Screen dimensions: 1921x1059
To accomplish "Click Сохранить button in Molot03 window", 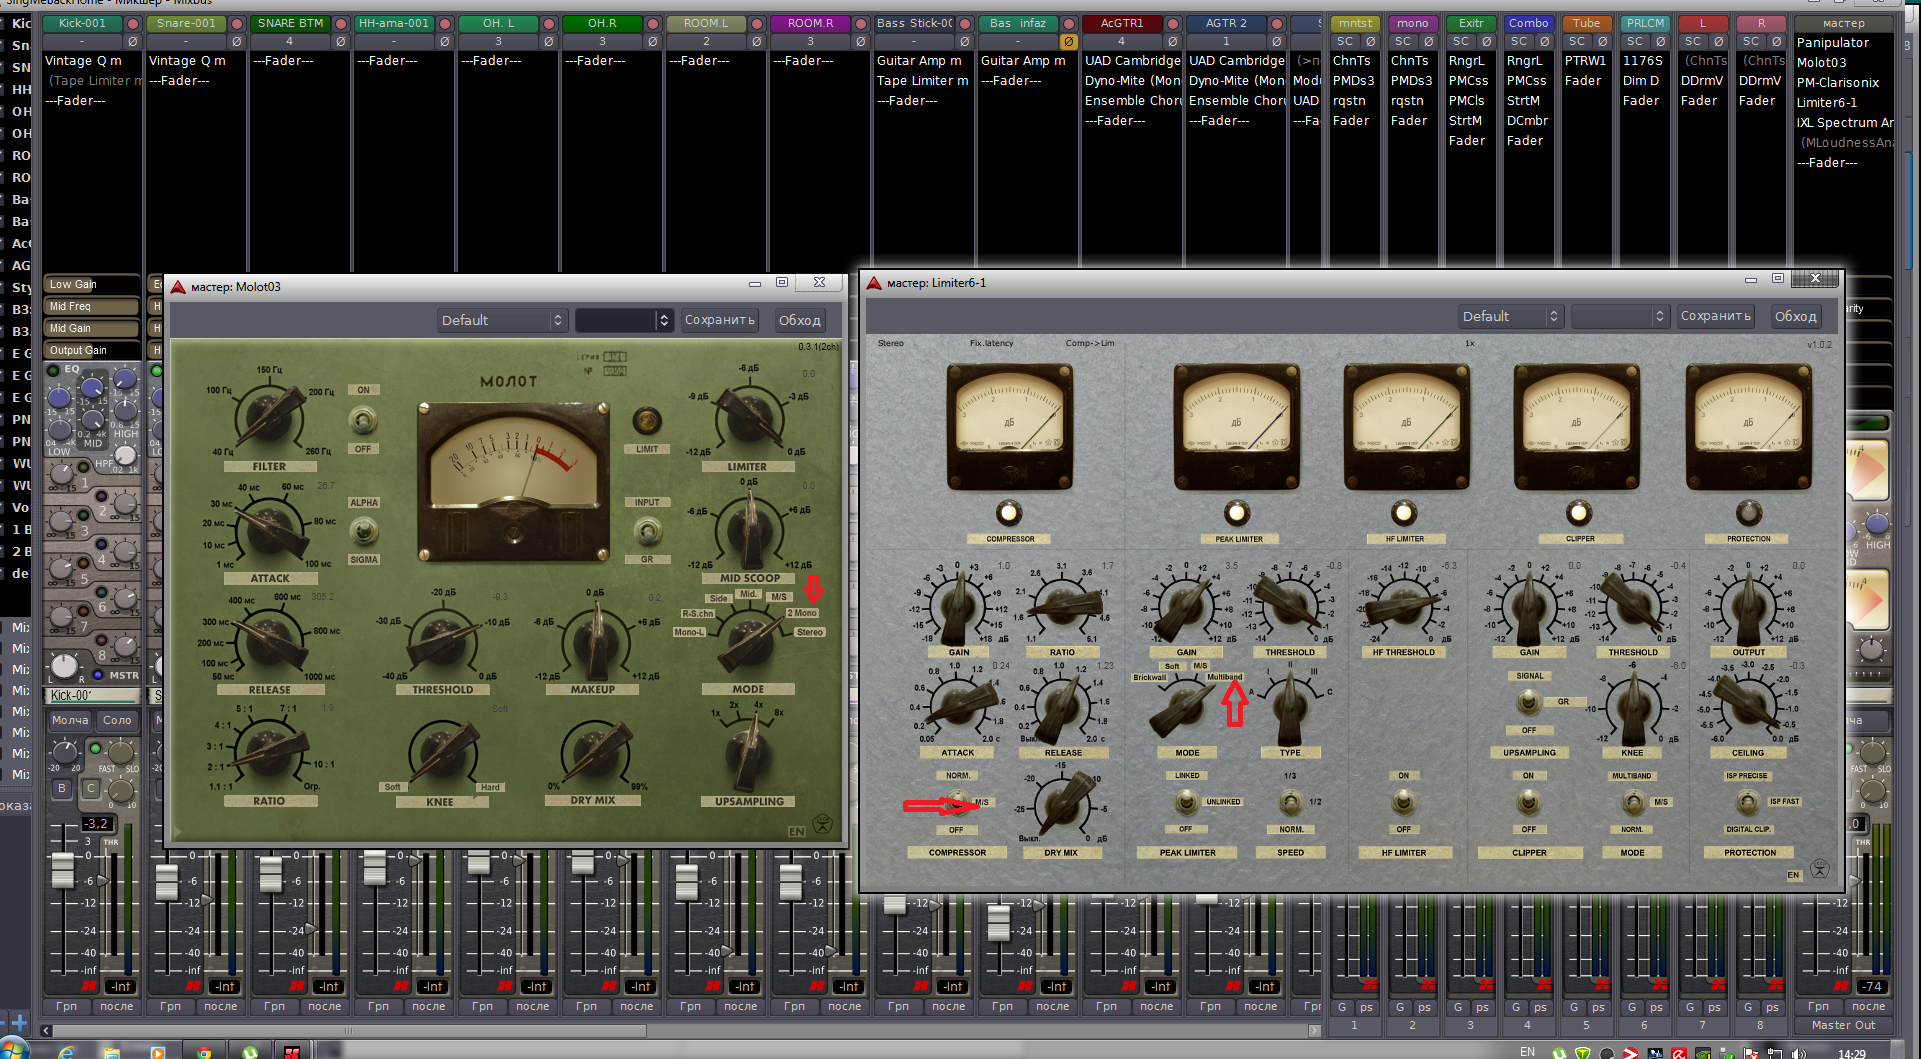I will coord(719,320).
